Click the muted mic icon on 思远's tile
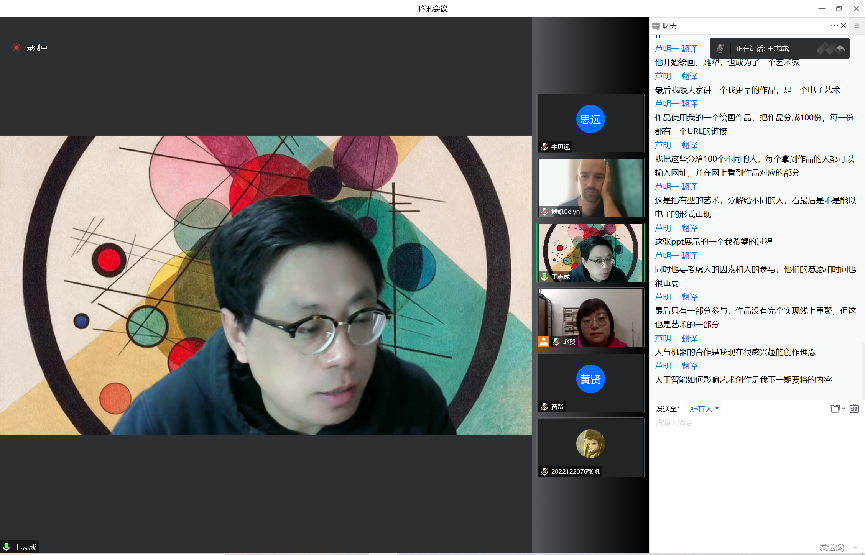This screenshot has height=555, width=865. 544,146
